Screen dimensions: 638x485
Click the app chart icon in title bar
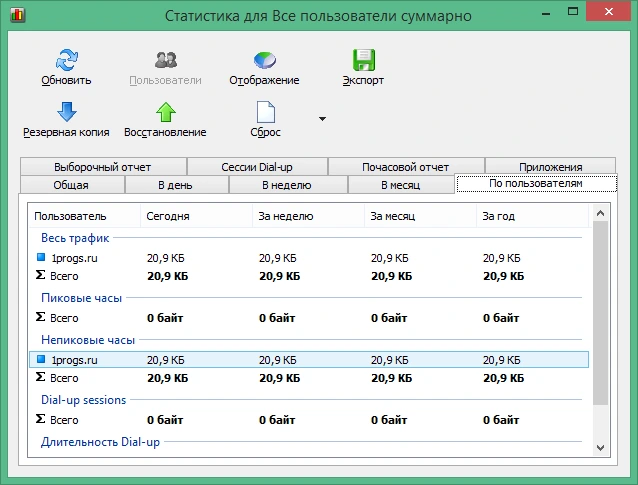tap(17, 15)
